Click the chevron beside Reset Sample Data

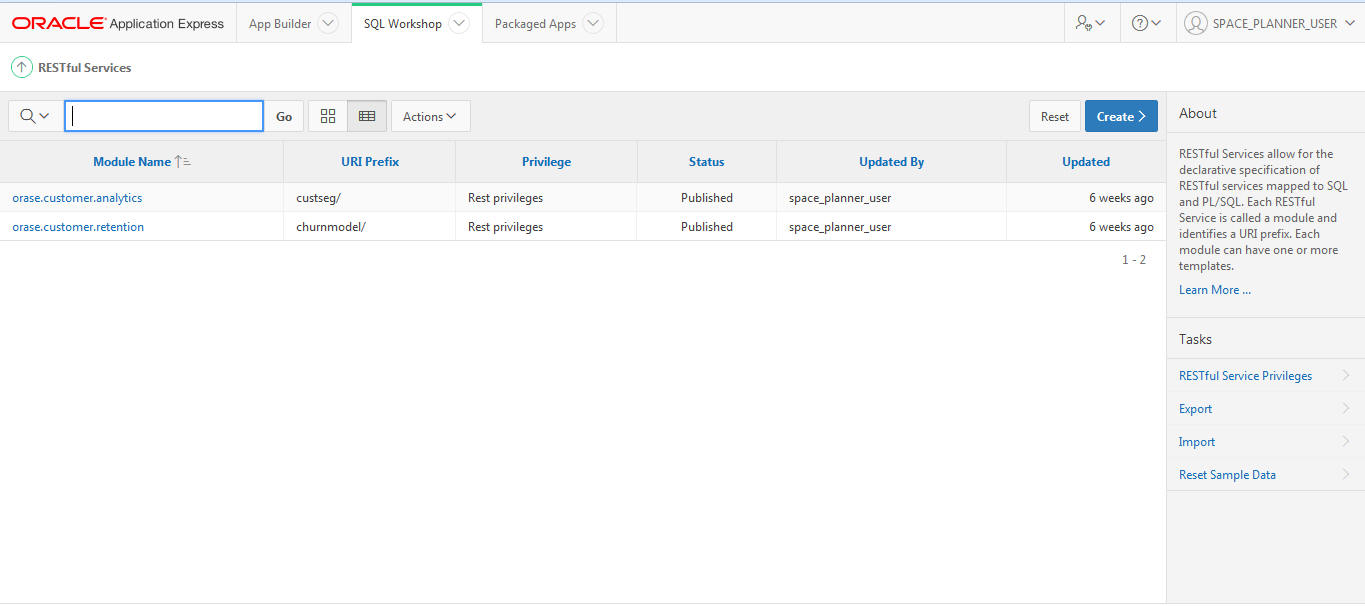1346,474
